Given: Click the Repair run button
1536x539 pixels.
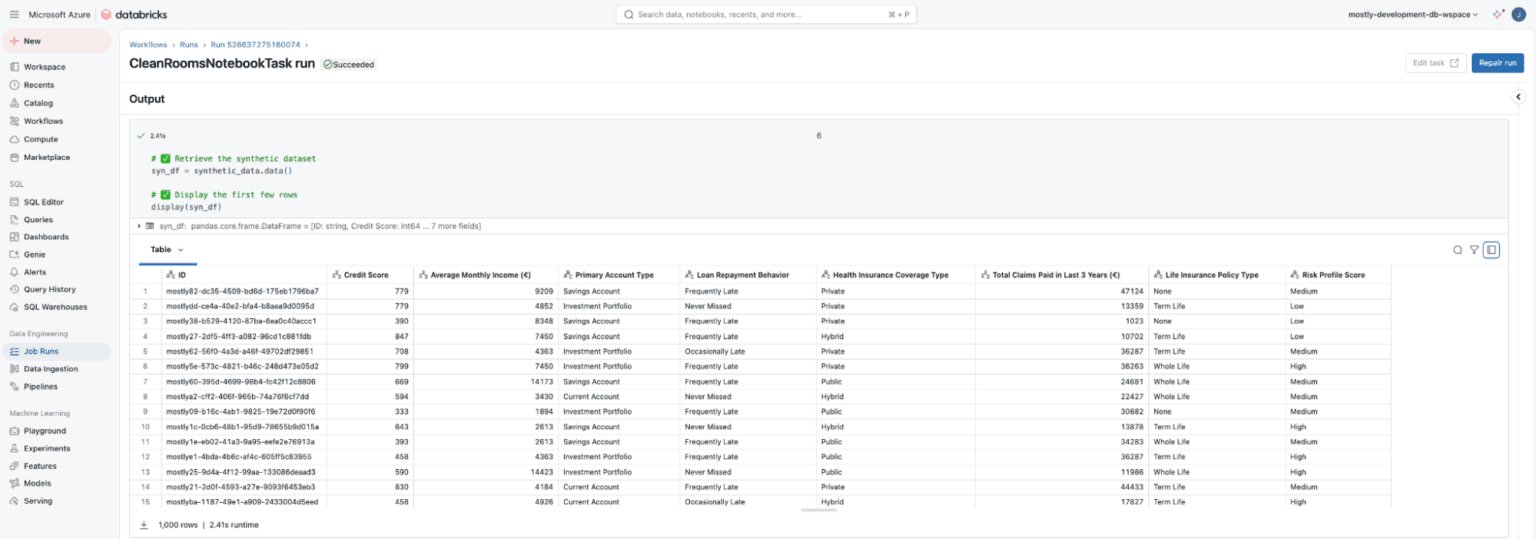Looking at the screenshot, I should tap(1497, 63).
